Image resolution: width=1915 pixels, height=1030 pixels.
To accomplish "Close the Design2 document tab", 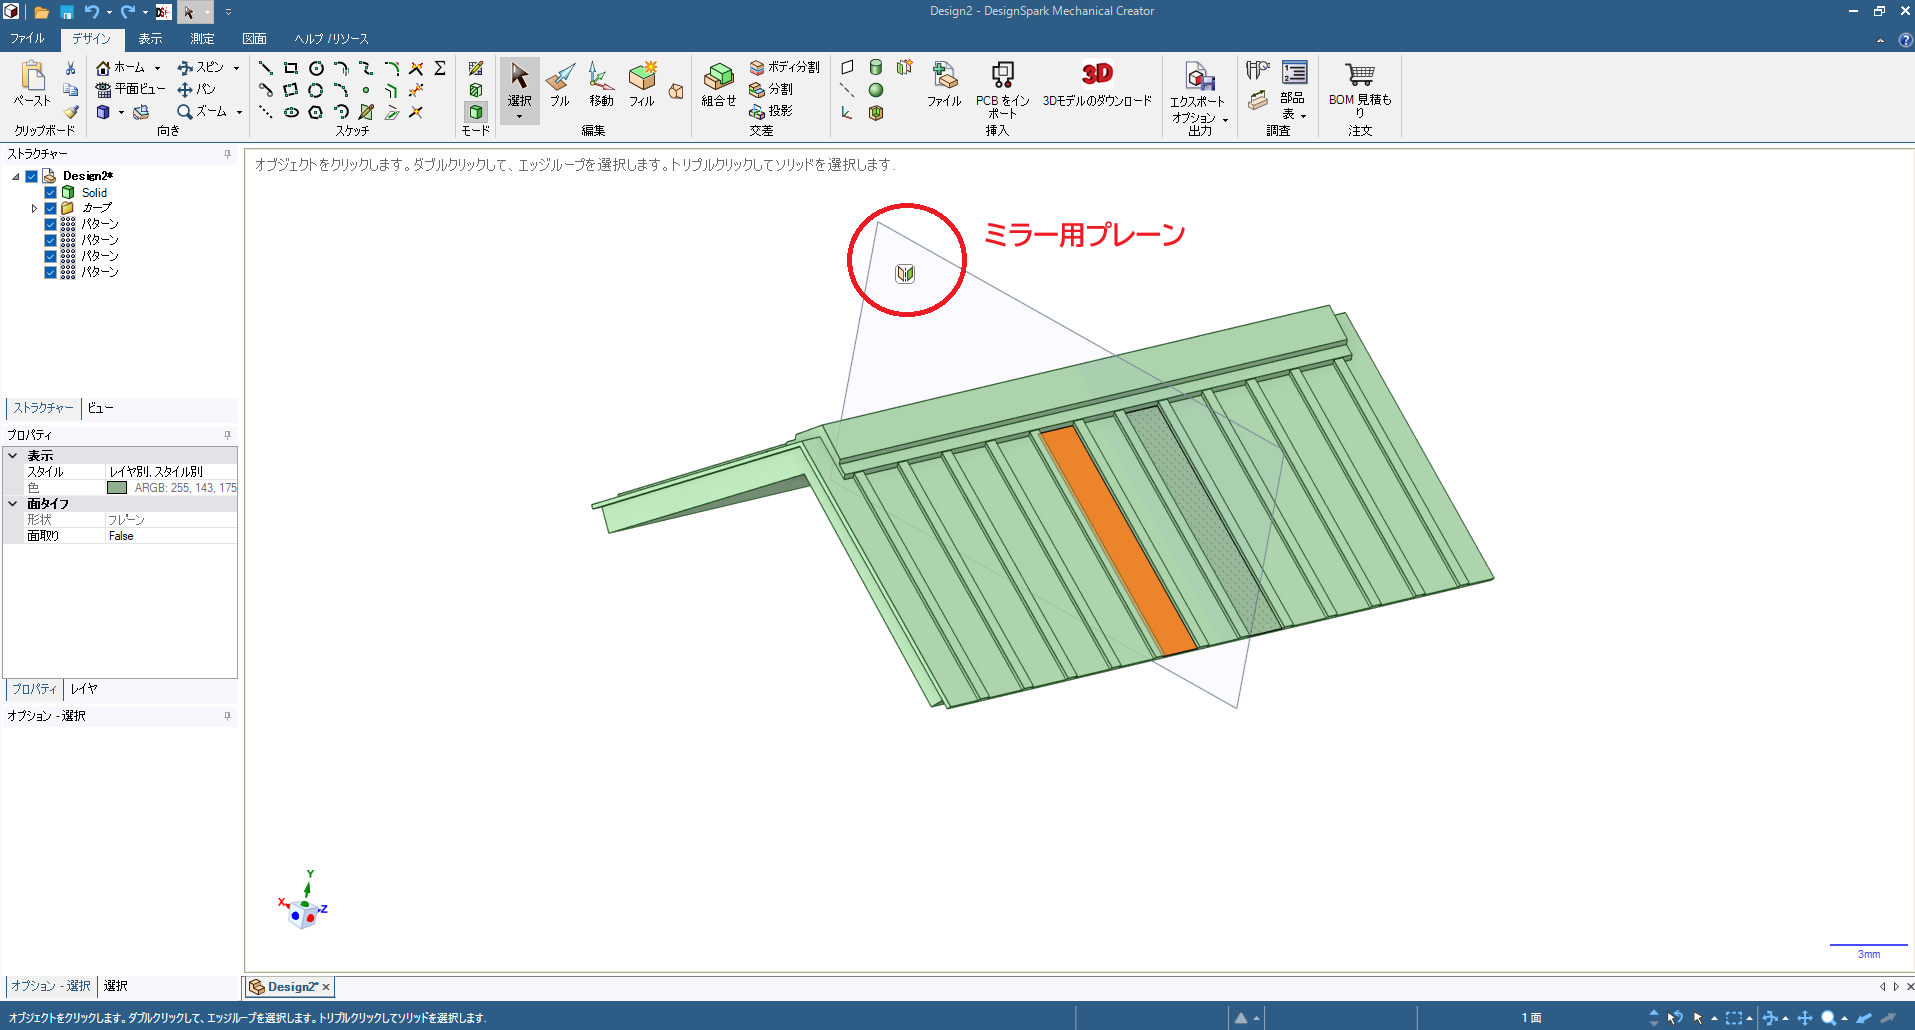I will point(326,987).
